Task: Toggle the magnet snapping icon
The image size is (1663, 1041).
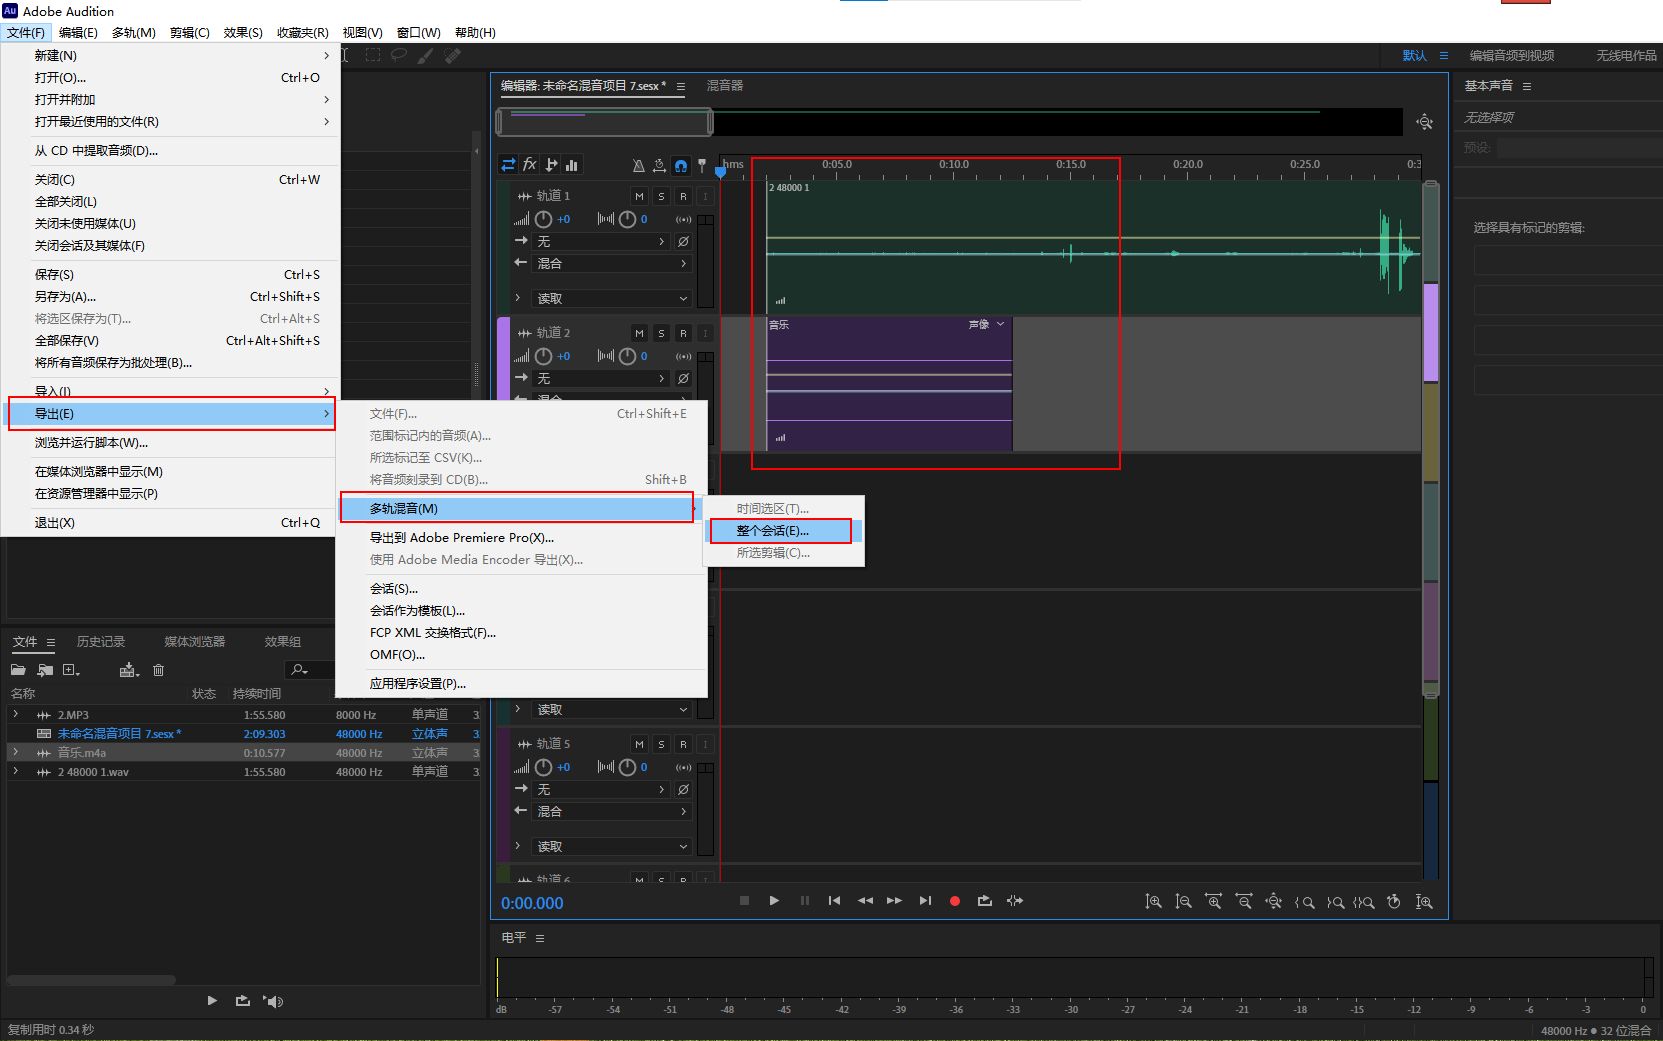Action: (681, 165)
